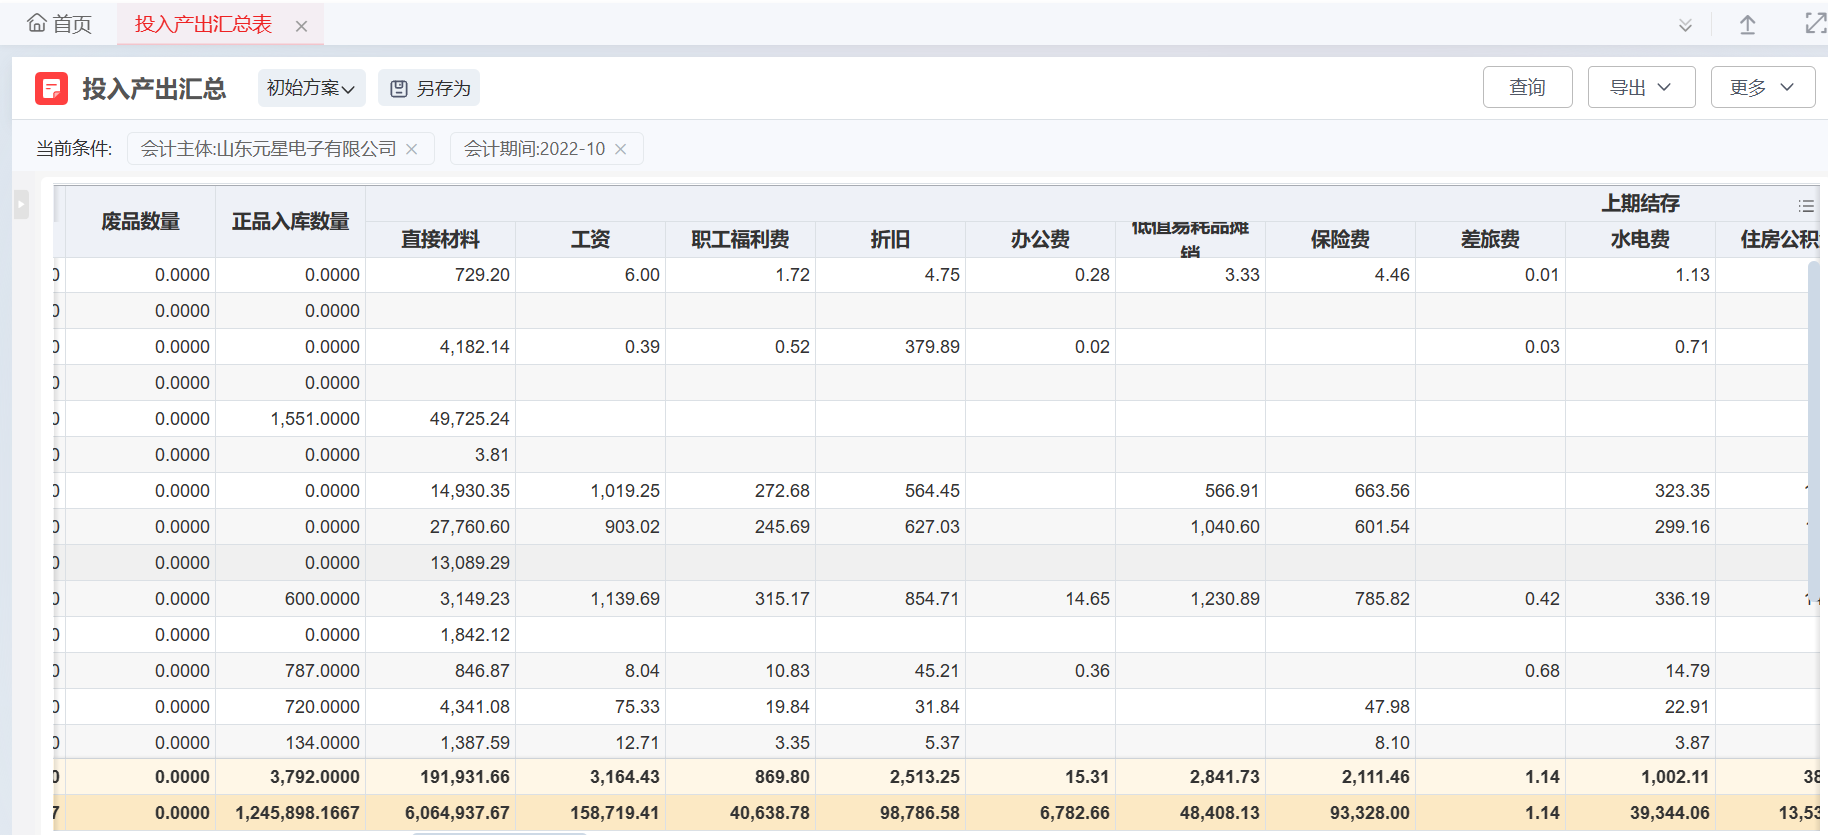Open the table column settings list icon
Screen dimensions: 1828x835
pos(1805,205)
